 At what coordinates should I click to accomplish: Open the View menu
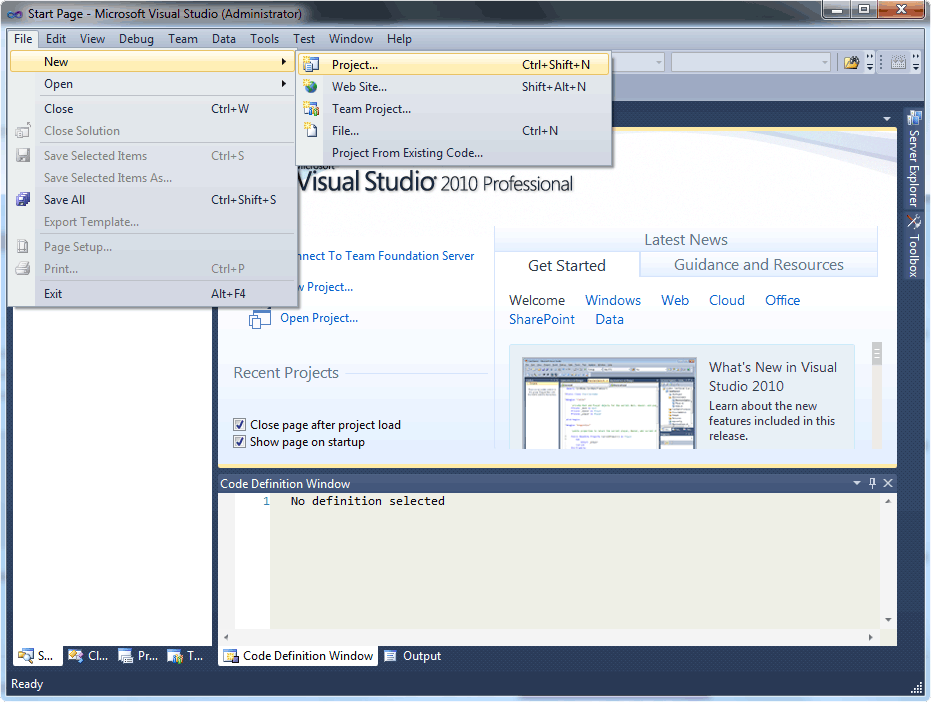[92, 39]
